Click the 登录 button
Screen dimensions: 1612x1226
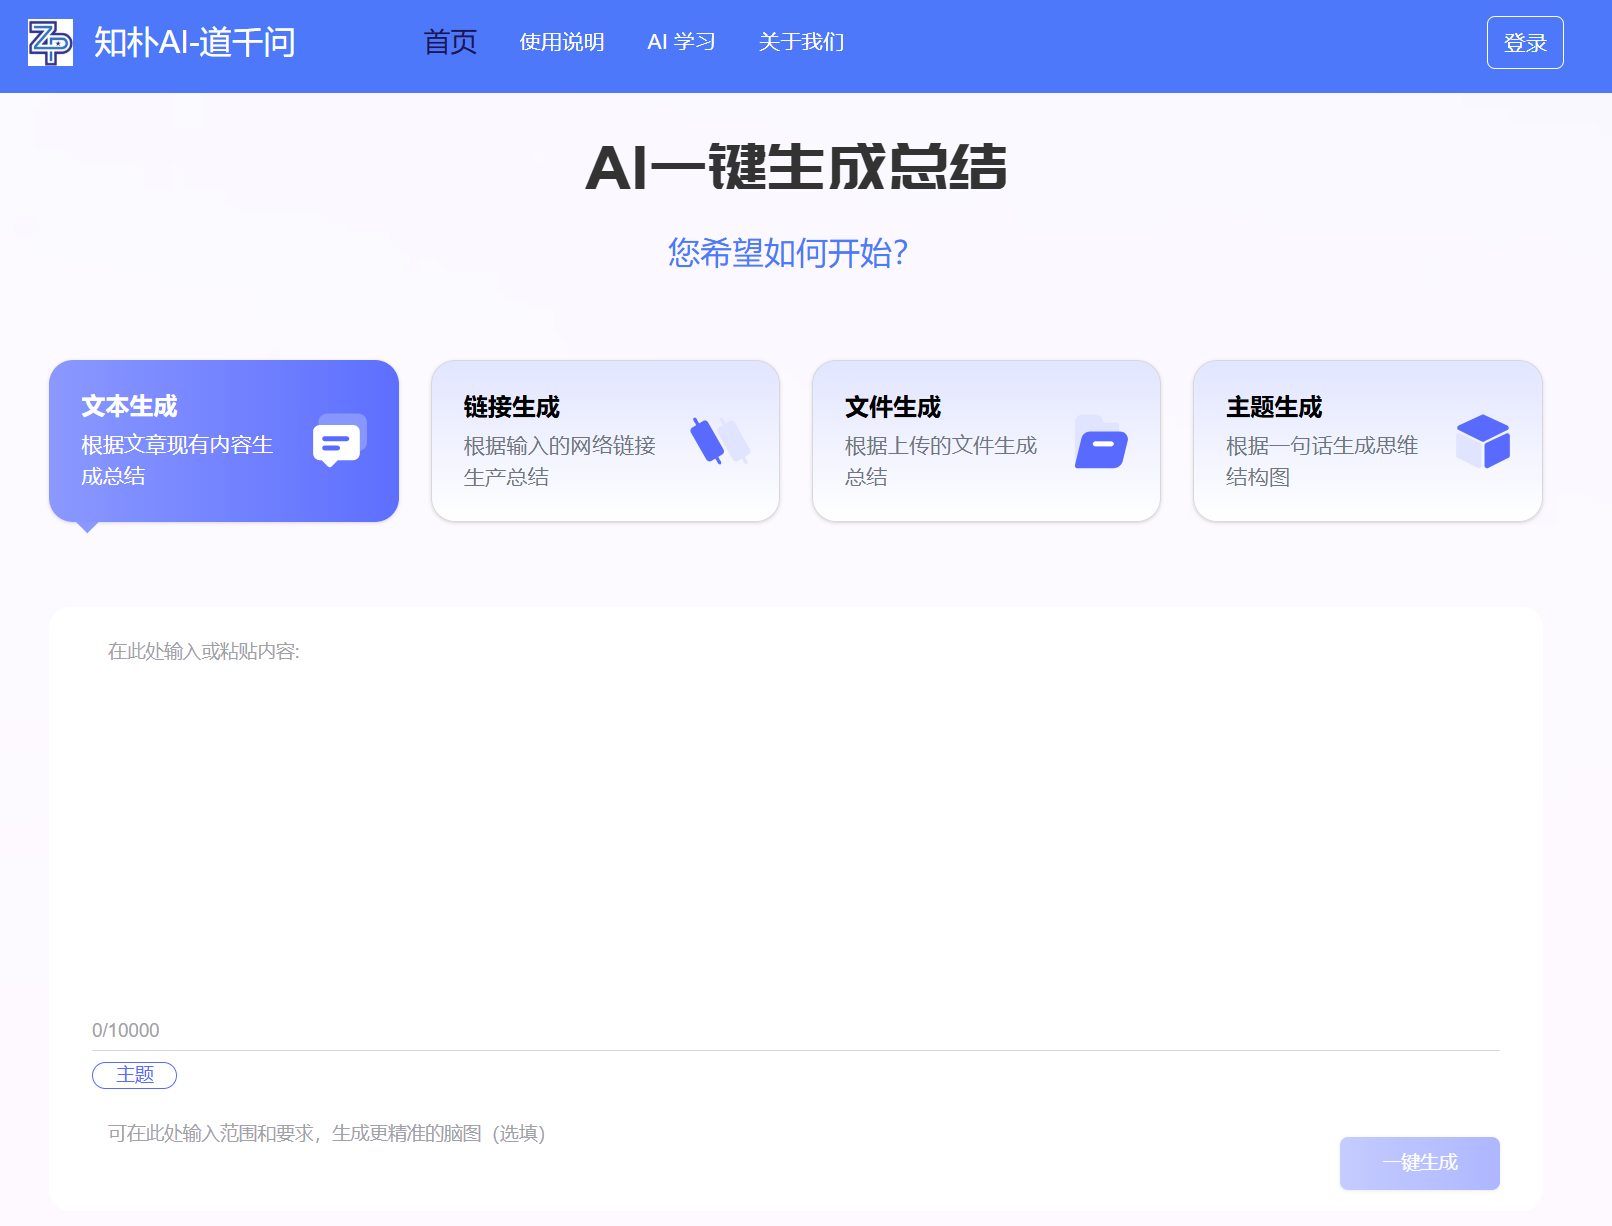1524,42
